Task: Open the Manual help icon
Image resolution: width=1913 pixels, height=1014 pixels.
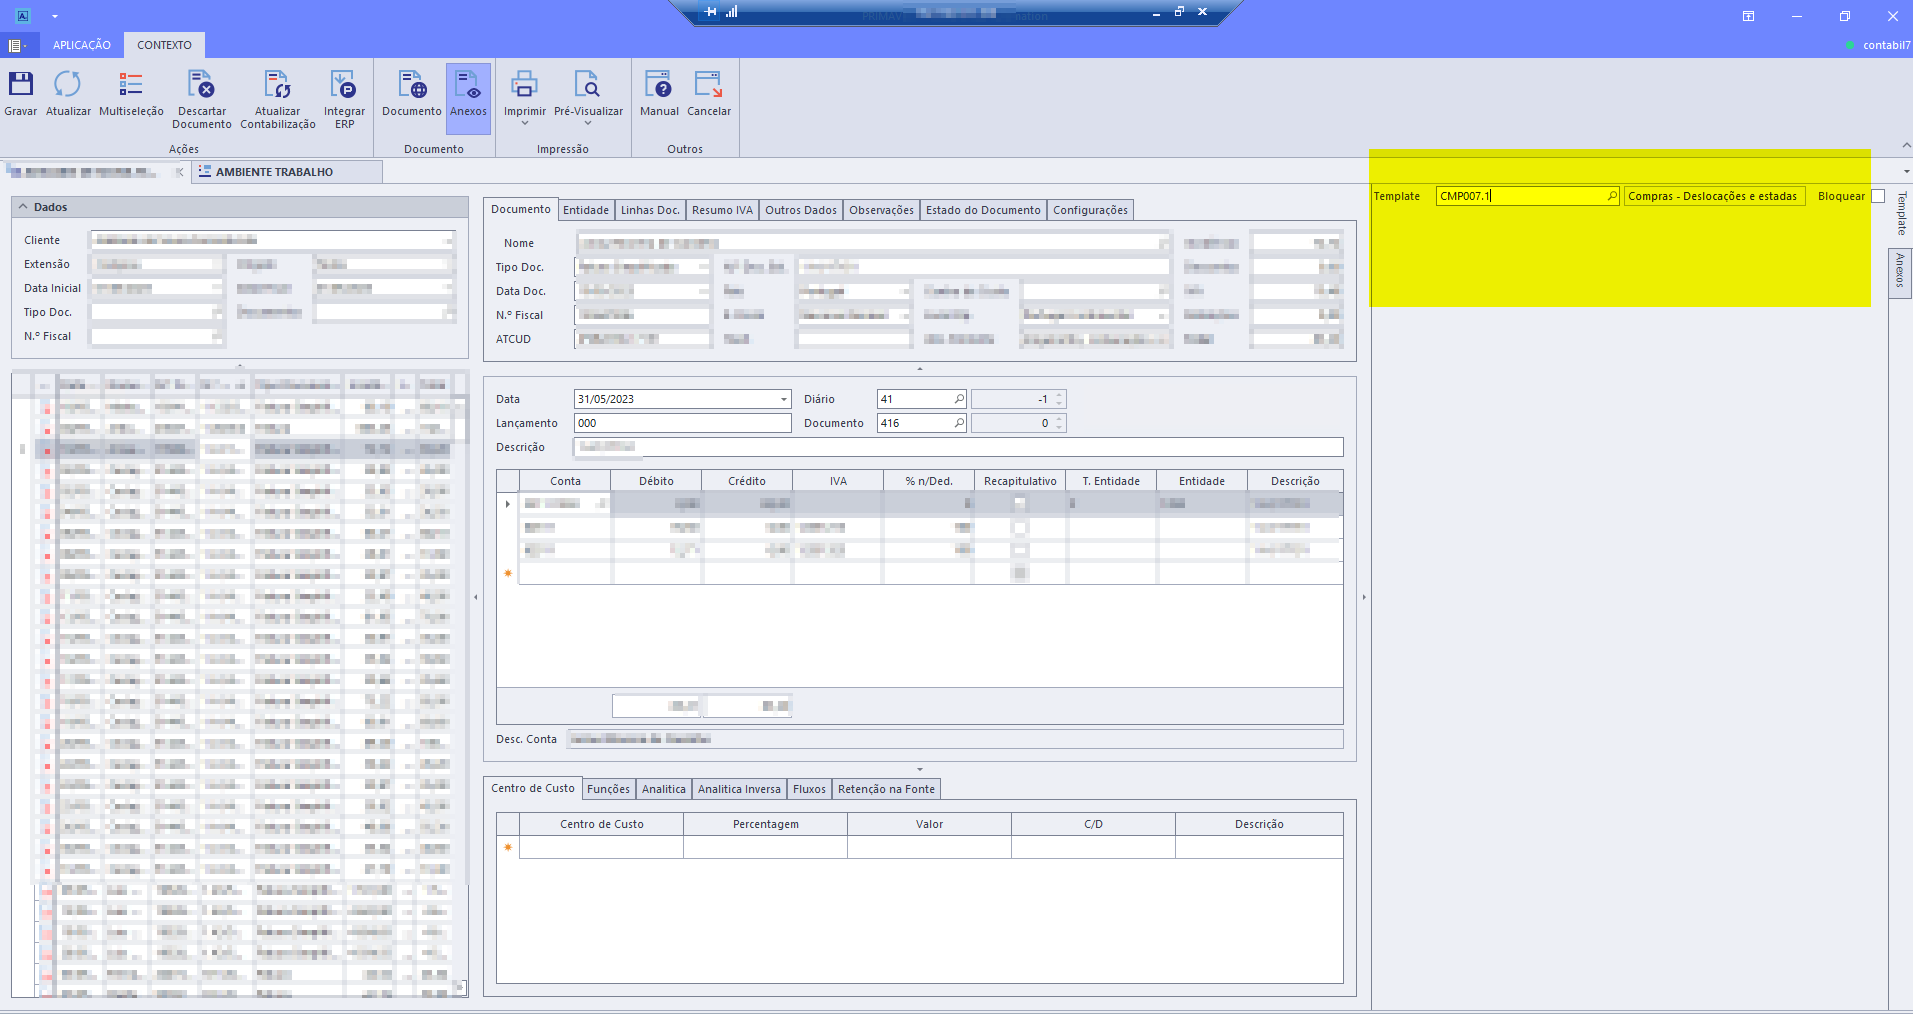Action: [x=659, y=85]
